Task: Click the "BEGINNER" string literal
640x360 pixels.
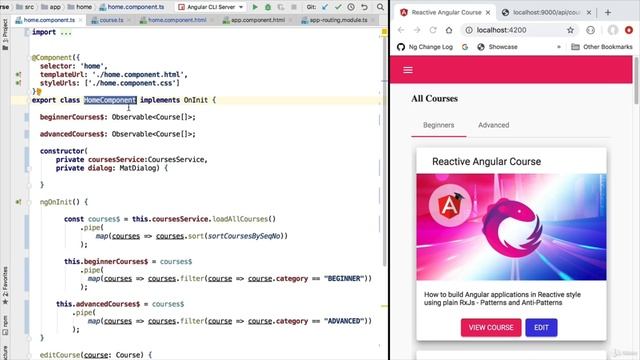Action: click(x=344, y=278)
